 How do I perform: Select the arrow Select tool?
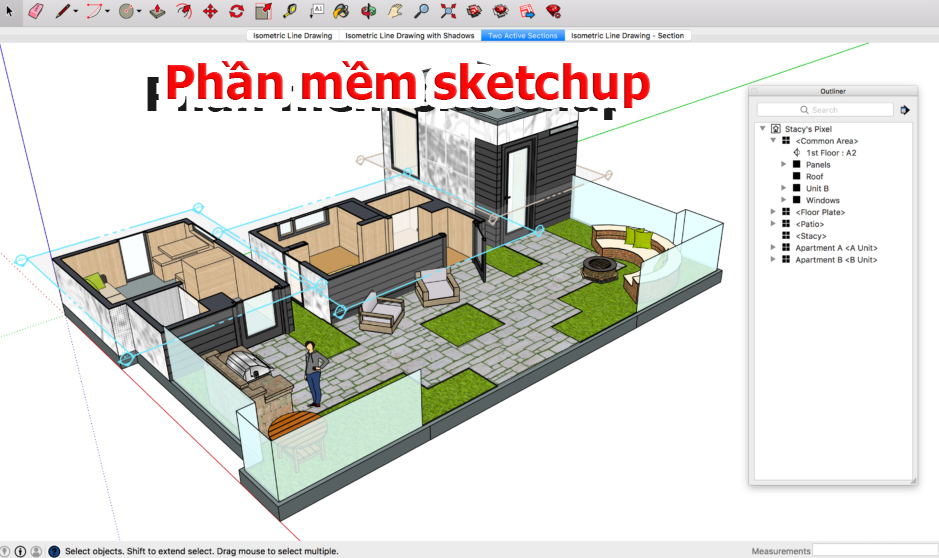point(10,11)
